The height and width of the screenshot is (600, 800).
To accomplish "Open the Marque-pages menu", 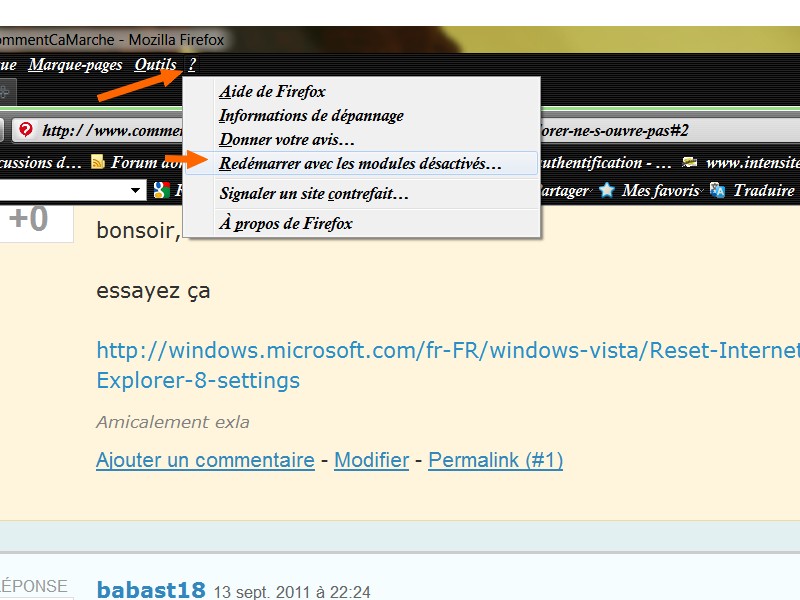I will pyautogui.click(x=75, y=65).
